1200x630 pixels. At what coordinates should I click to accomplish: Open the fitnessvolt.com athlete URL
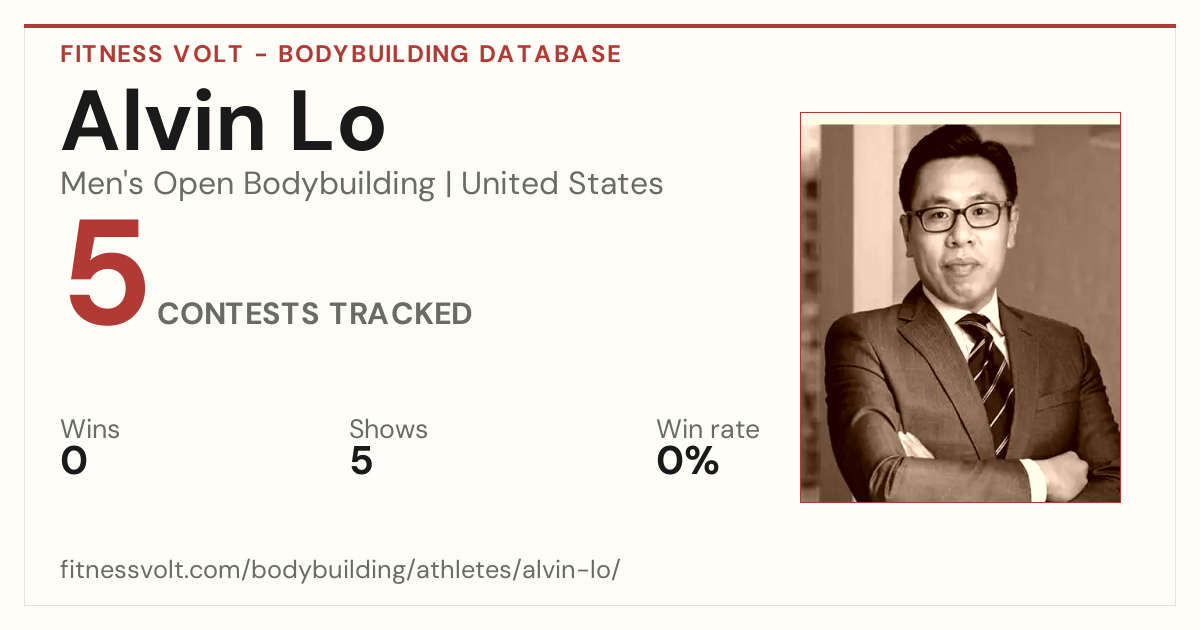coord(341,570)
